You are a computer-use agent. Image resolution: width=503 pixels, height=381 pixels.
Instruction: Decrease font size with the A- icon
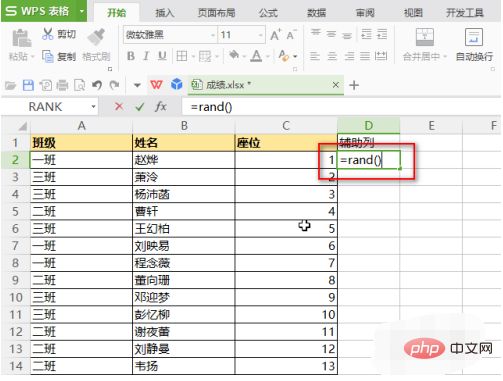pyautogui.click(x=291, y=35)
